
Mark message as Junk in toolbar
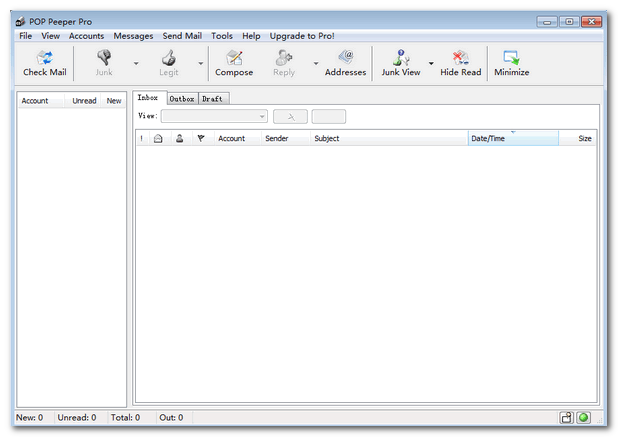point(104,63)
